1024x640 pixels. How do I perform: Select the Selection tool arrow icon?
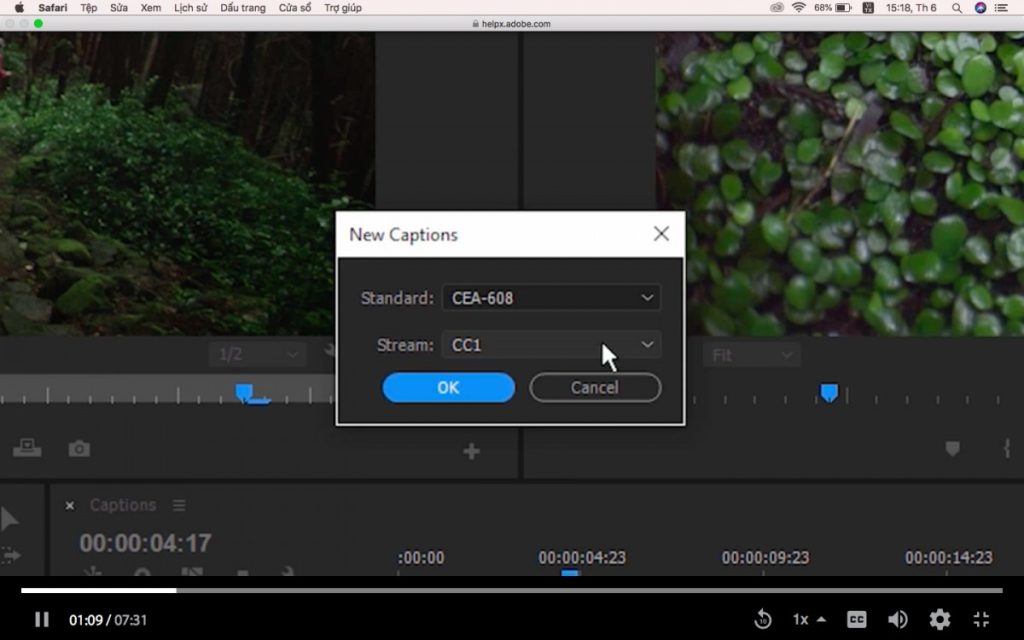[x=13, y=518]
